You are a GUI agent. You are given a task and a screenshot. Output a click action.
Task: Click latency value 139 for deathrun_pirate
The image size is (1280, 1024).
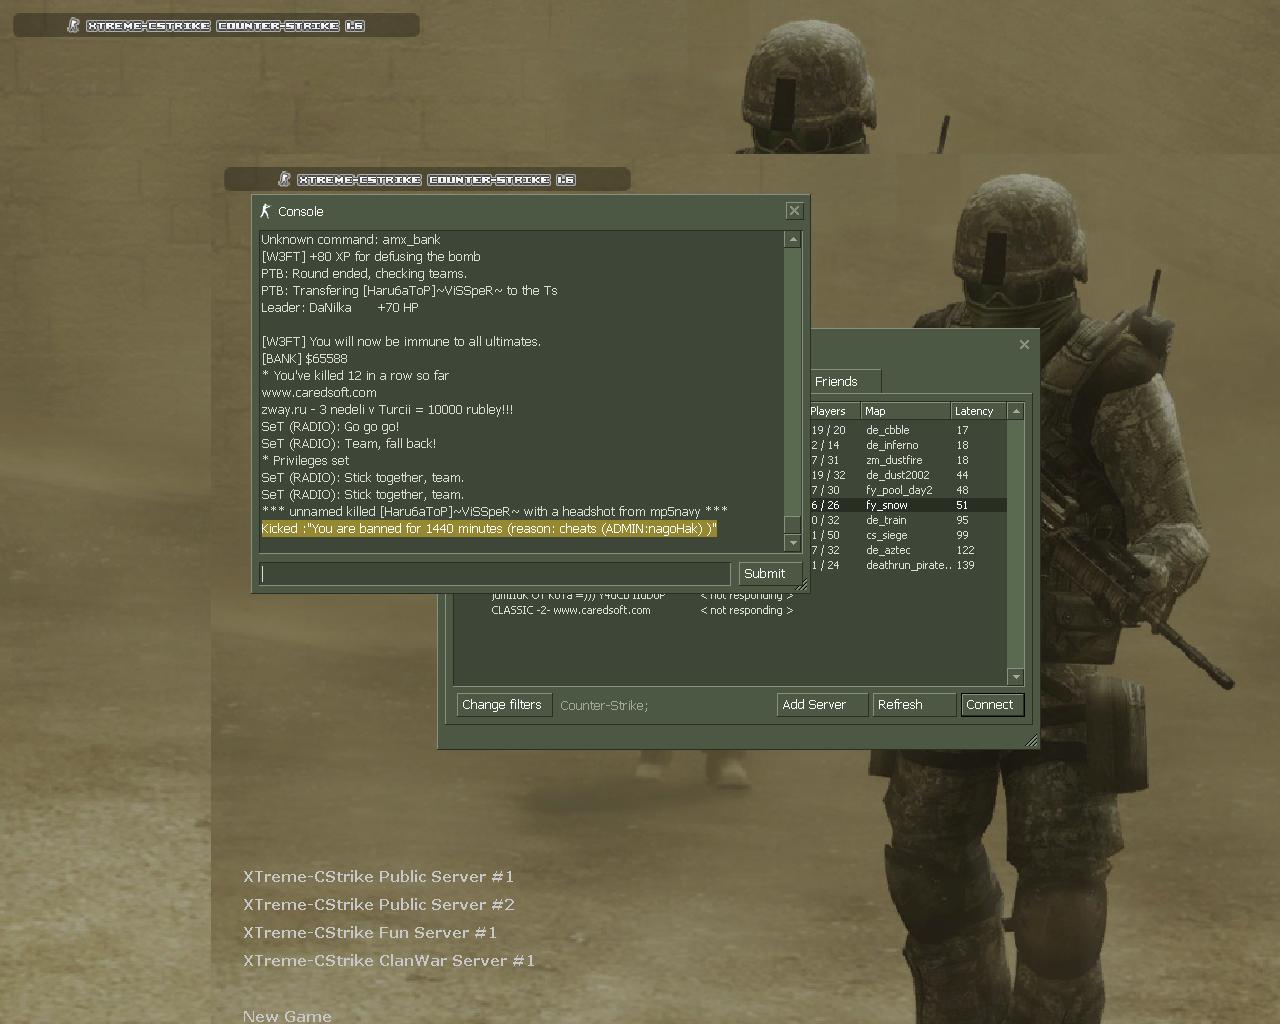965,565
